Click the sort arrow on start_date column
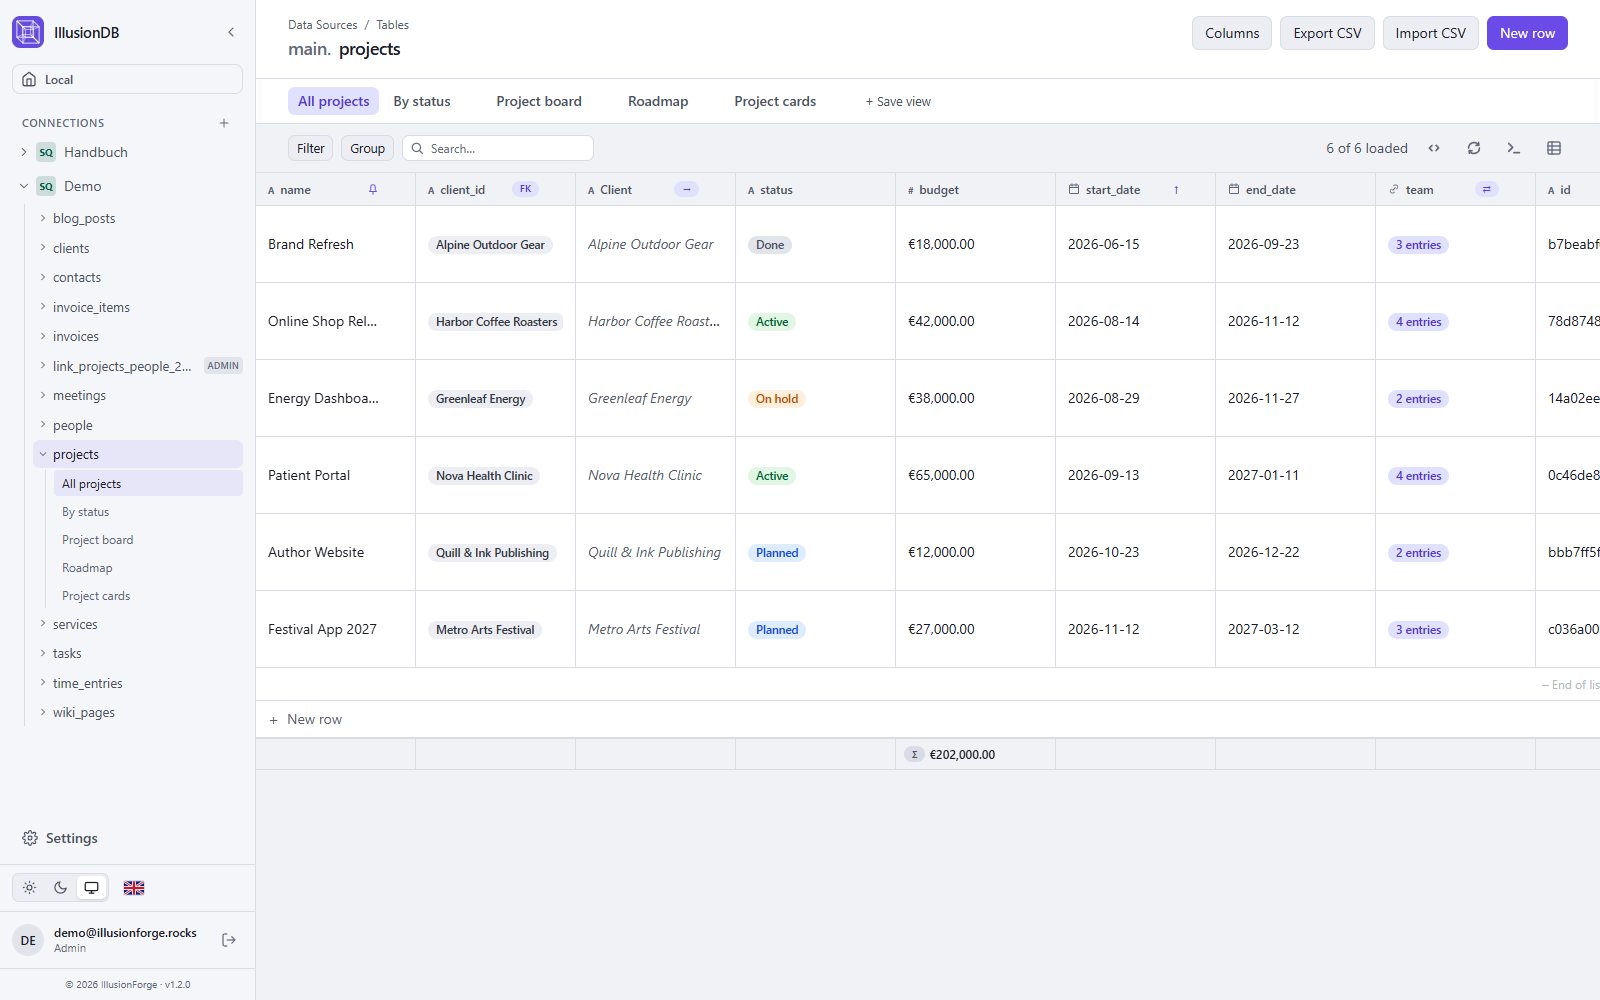The height and width of the screenshot is (1000, 1600). (1176, 189)
